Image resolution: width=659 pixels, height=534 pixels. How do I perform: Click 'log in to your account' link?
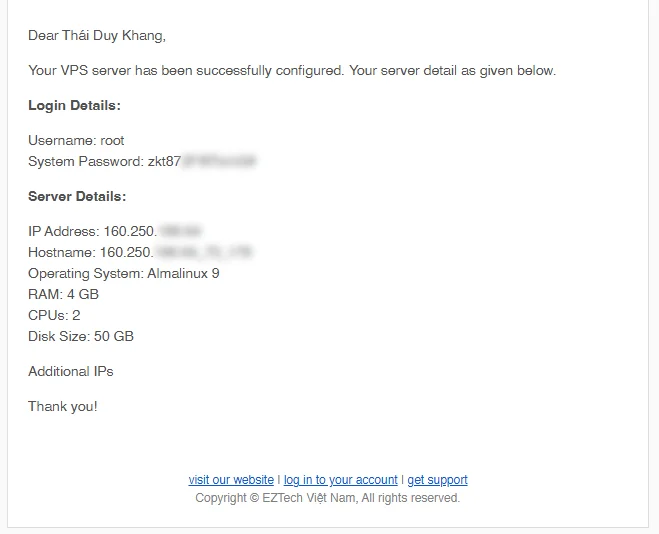pos(340,479)
